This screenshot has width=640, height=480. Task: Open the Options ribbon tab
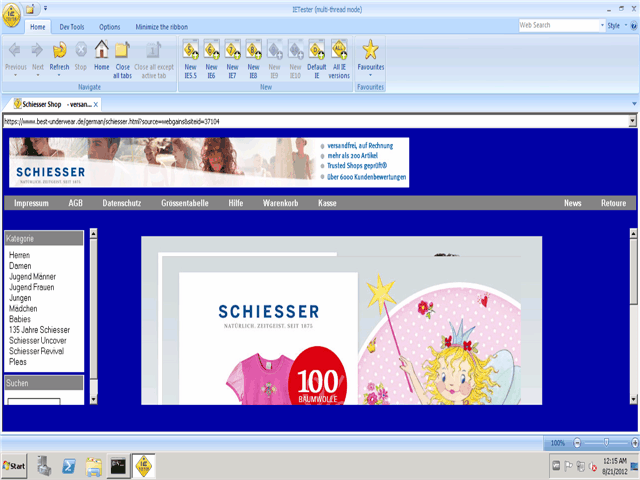(x=109, y=27)
